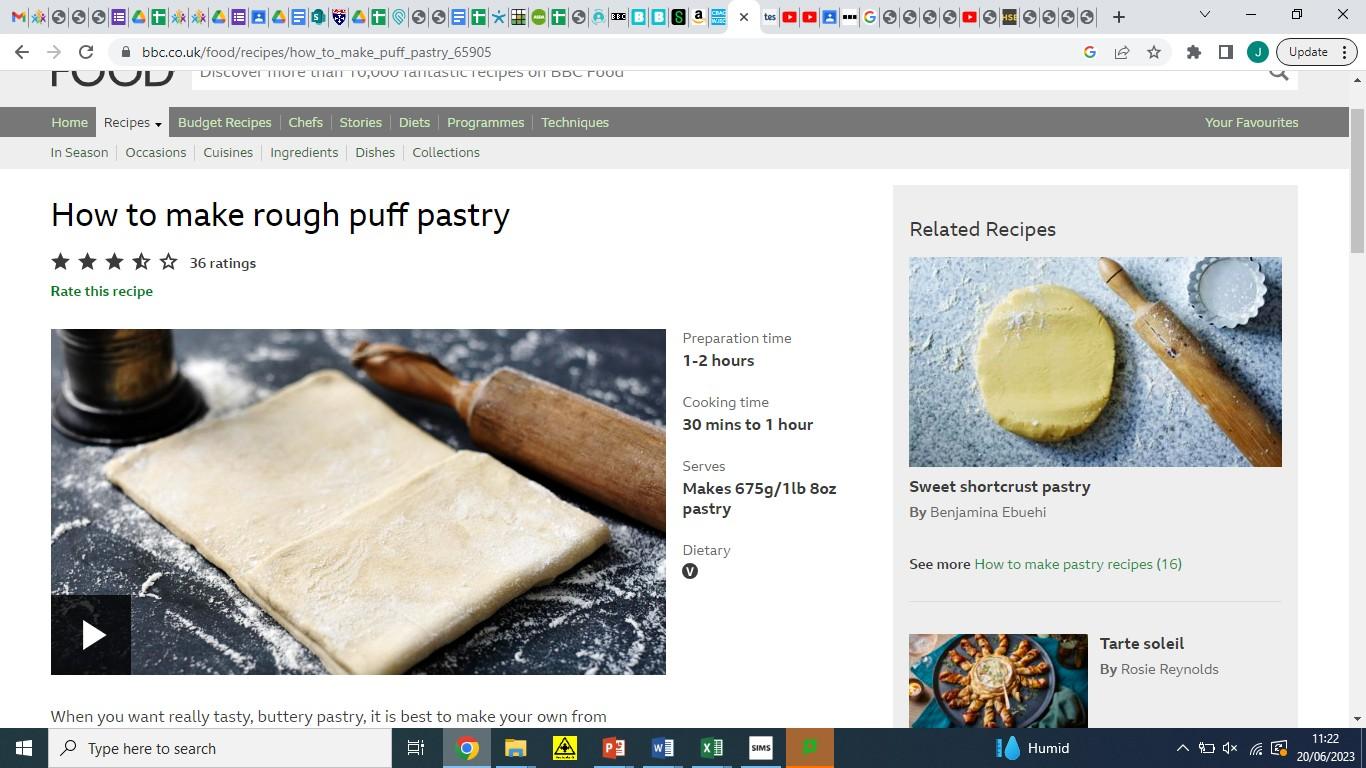The width and height of the screenshot is (1366, 768).
Task: Browse recipes In Season
Action: tap(80, 152)
